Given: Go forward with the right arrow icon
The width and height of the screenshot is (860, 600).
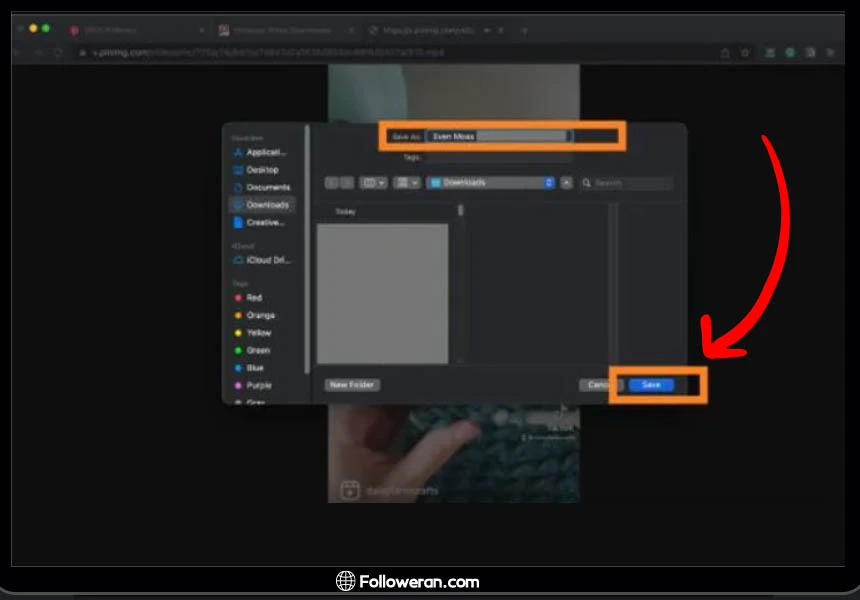Looking at the screenshot, I should 347,183.
